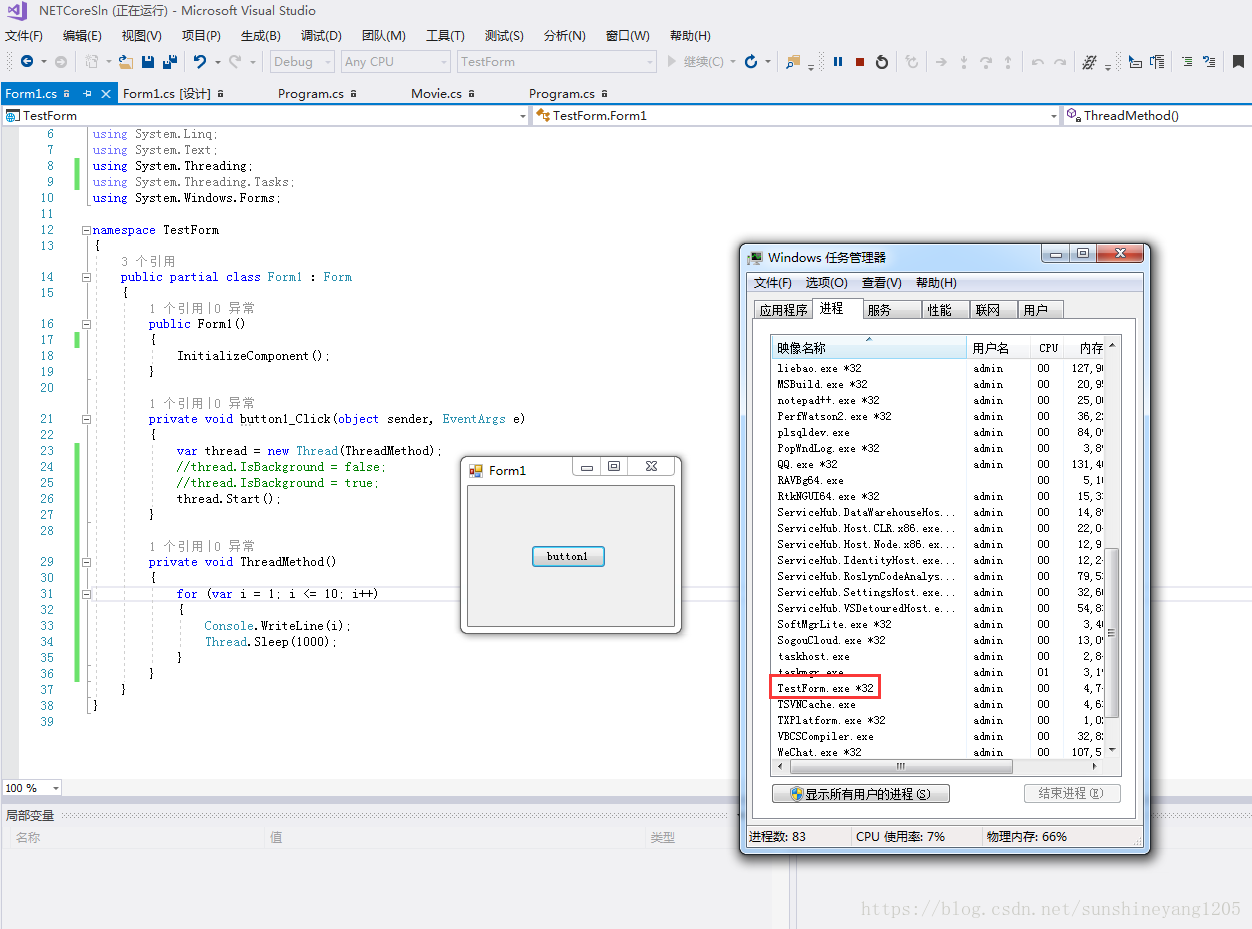
Task: Collapse the ThreadMethod method outline
Action: coord(86,562)
